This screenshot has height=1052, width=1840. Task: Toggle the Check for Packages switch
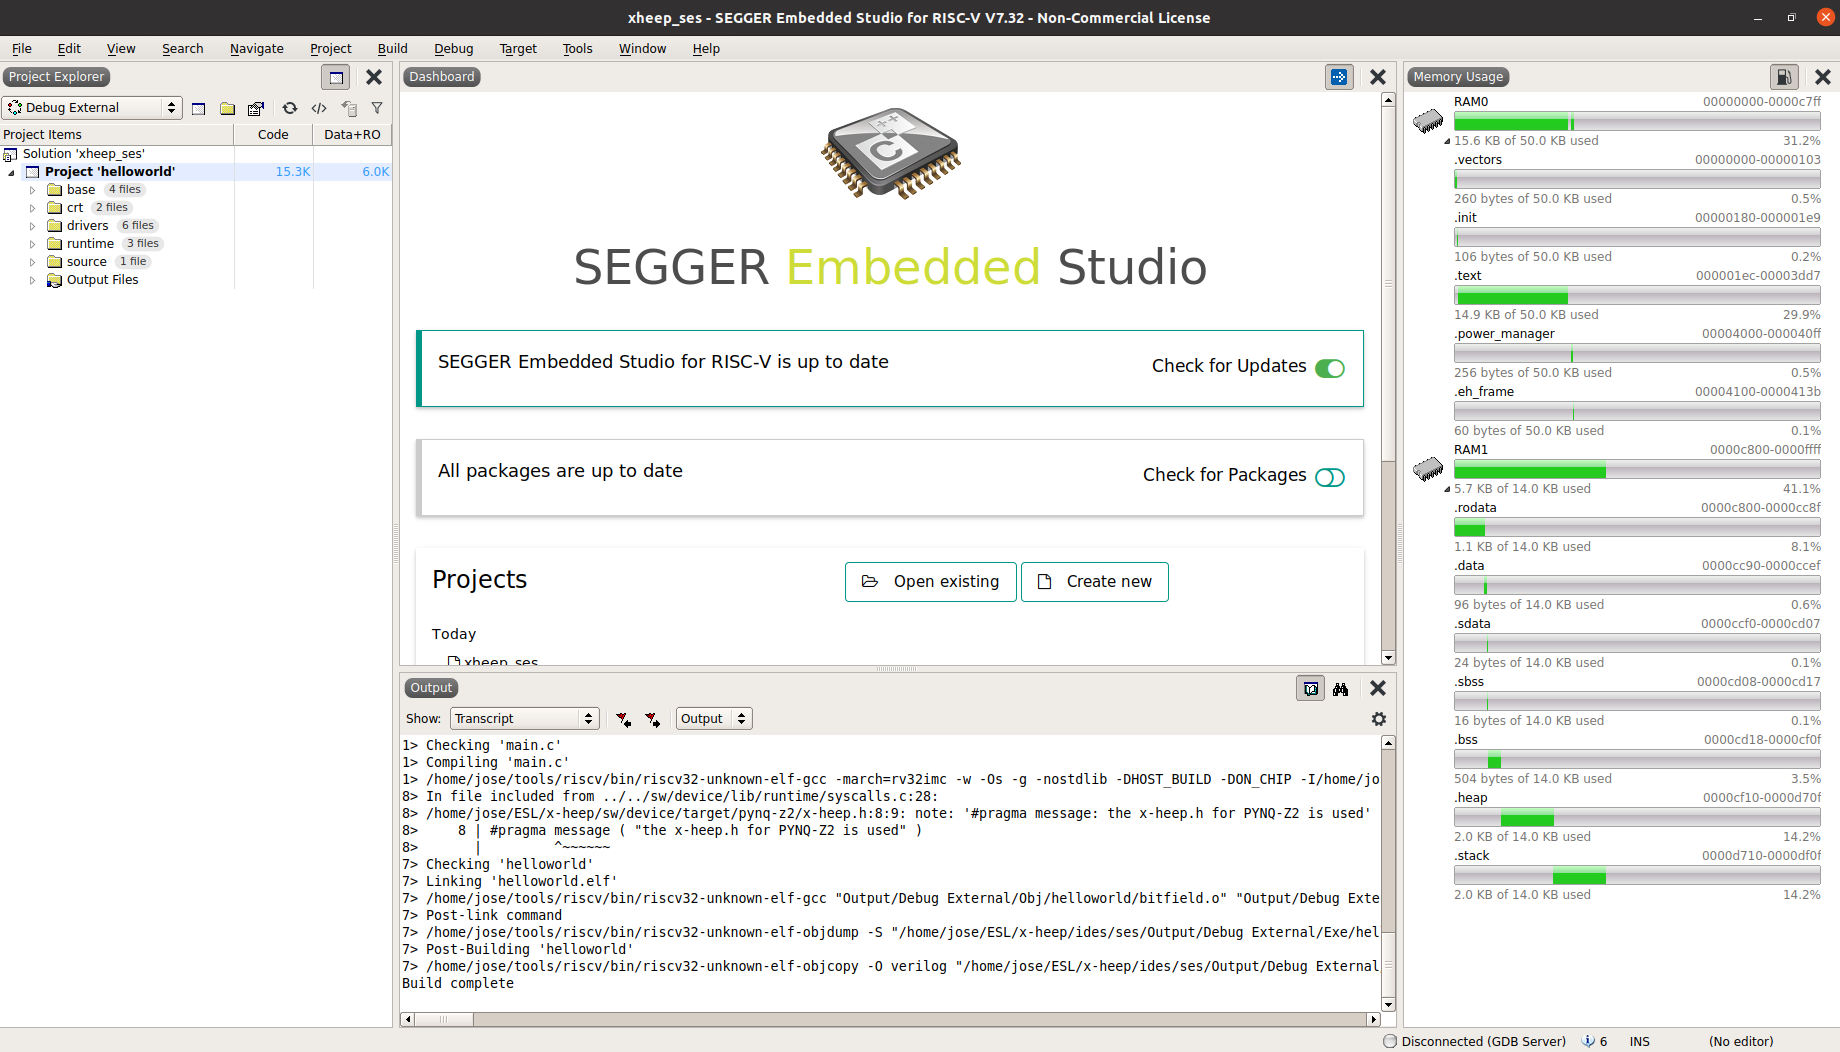coord(1330,477)
